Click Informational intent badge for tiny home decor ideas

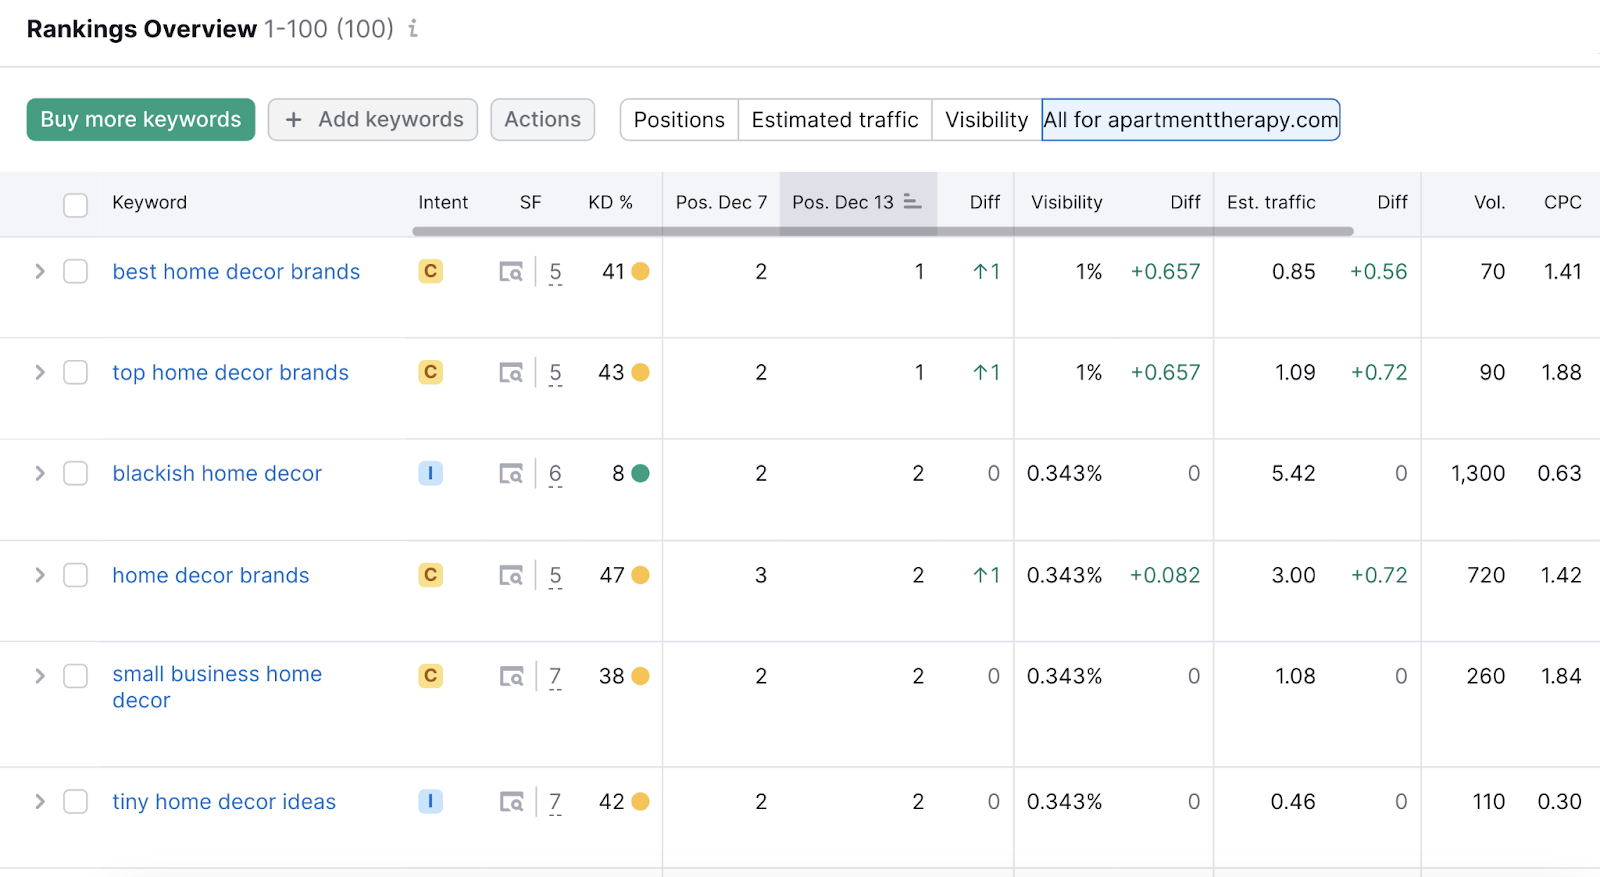(x=430, y=802)
